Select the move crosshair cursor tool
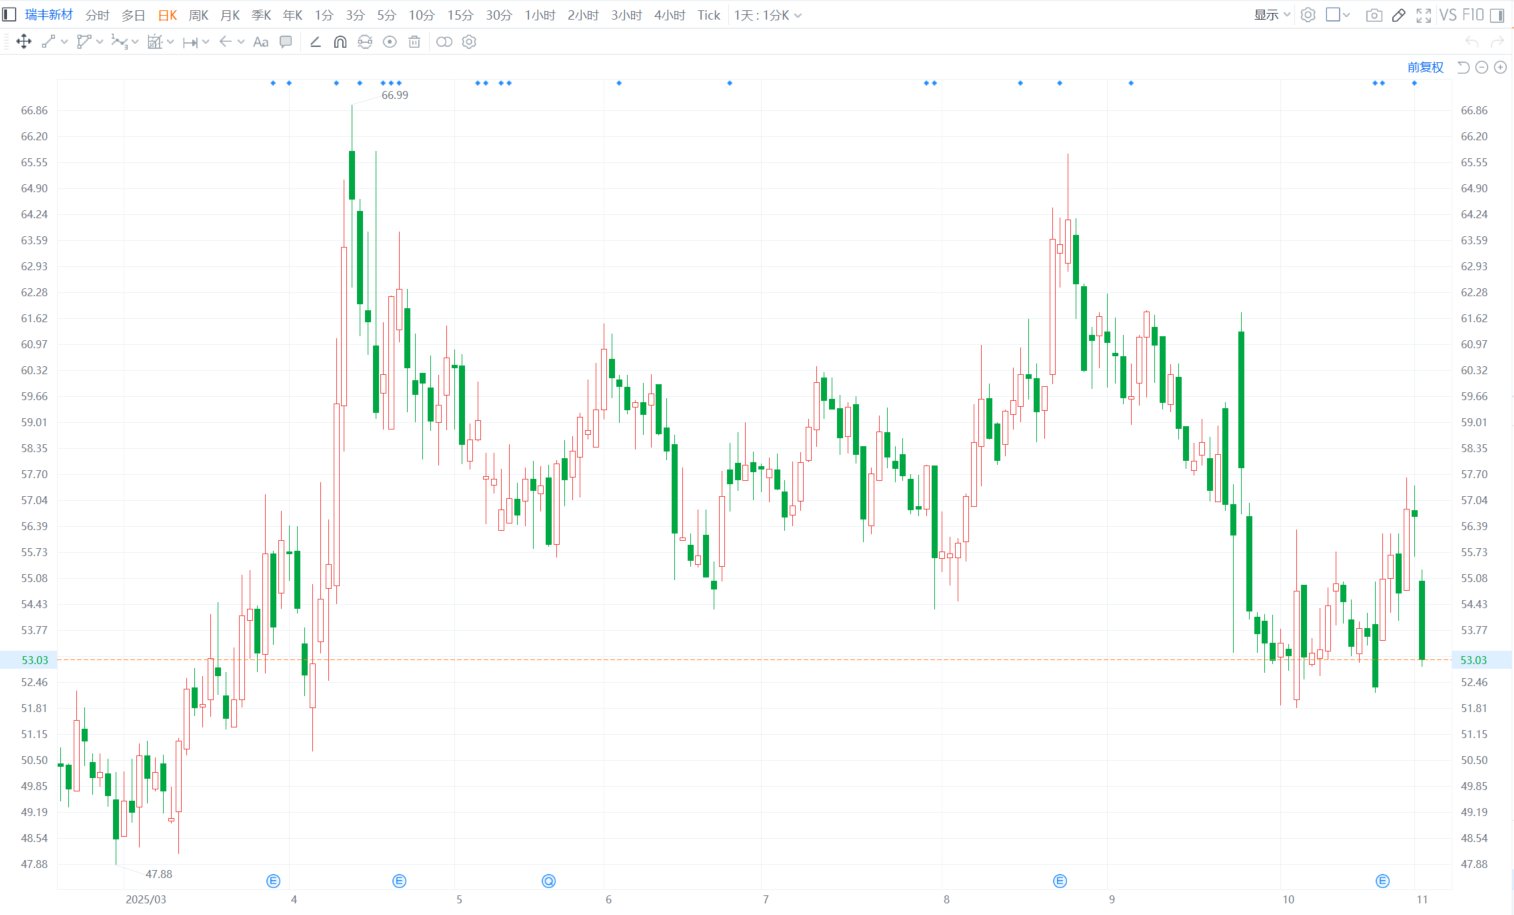This screenshot has height=915, width=1514. pyautogui.click(x=24, y=42)
